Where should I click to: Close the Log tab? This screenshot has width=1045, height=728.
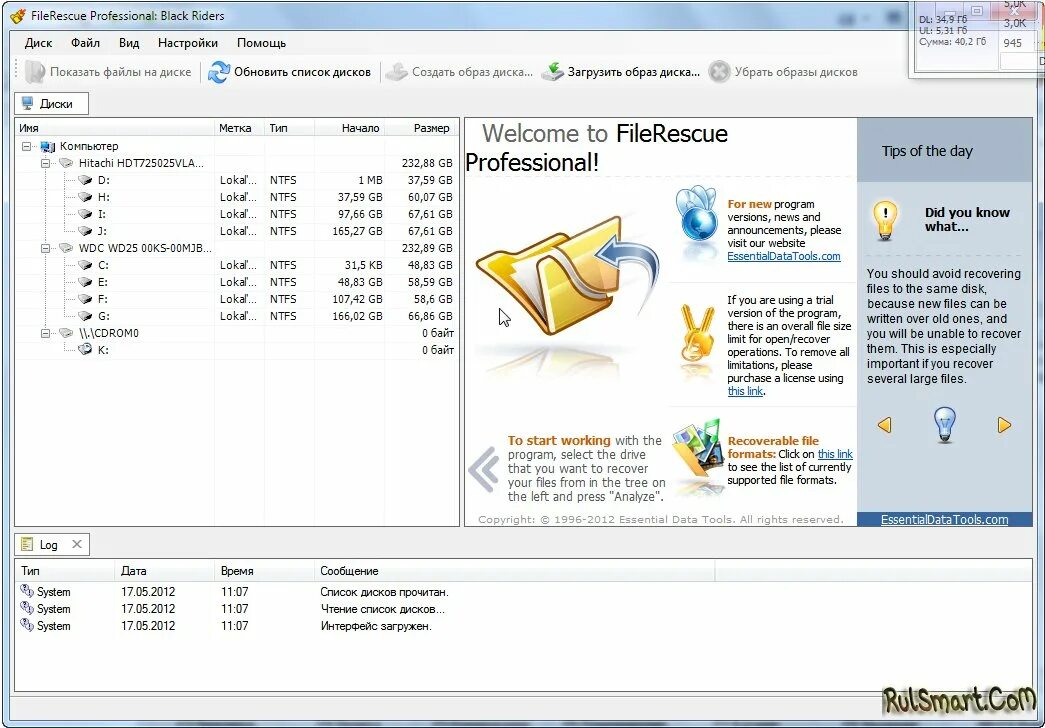tap(77, 544)
